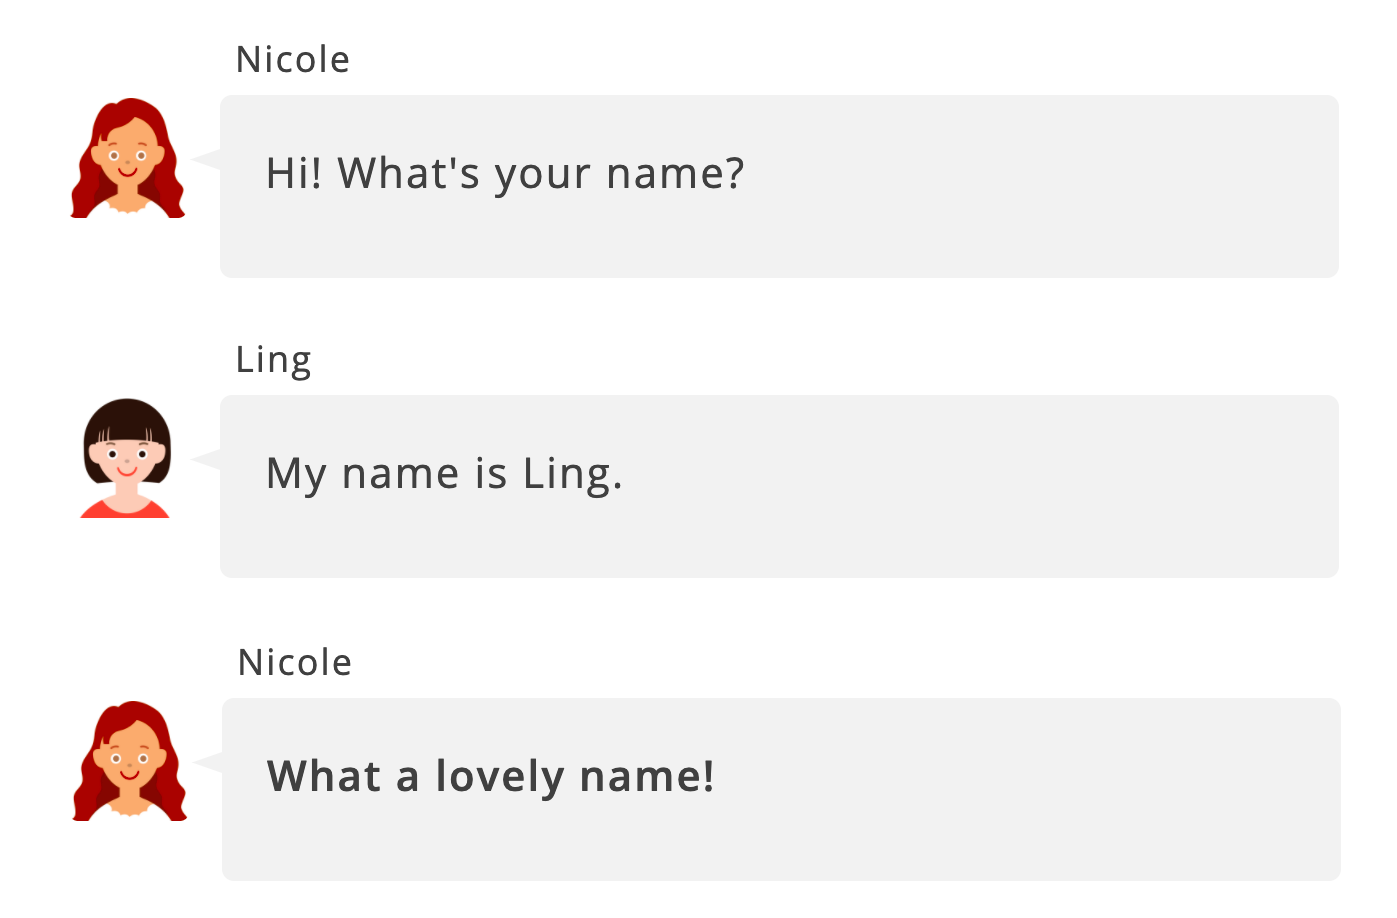This screenshot has height=918, width=1397.
Task: Click the word "Hi!" in the first message
Action: 294,174
